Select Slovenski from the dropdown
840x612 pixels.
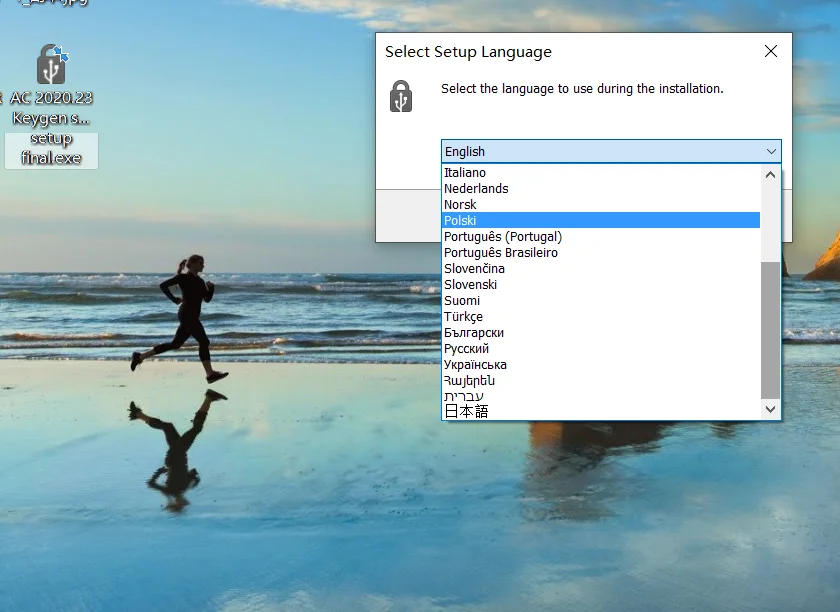(601, 285)
